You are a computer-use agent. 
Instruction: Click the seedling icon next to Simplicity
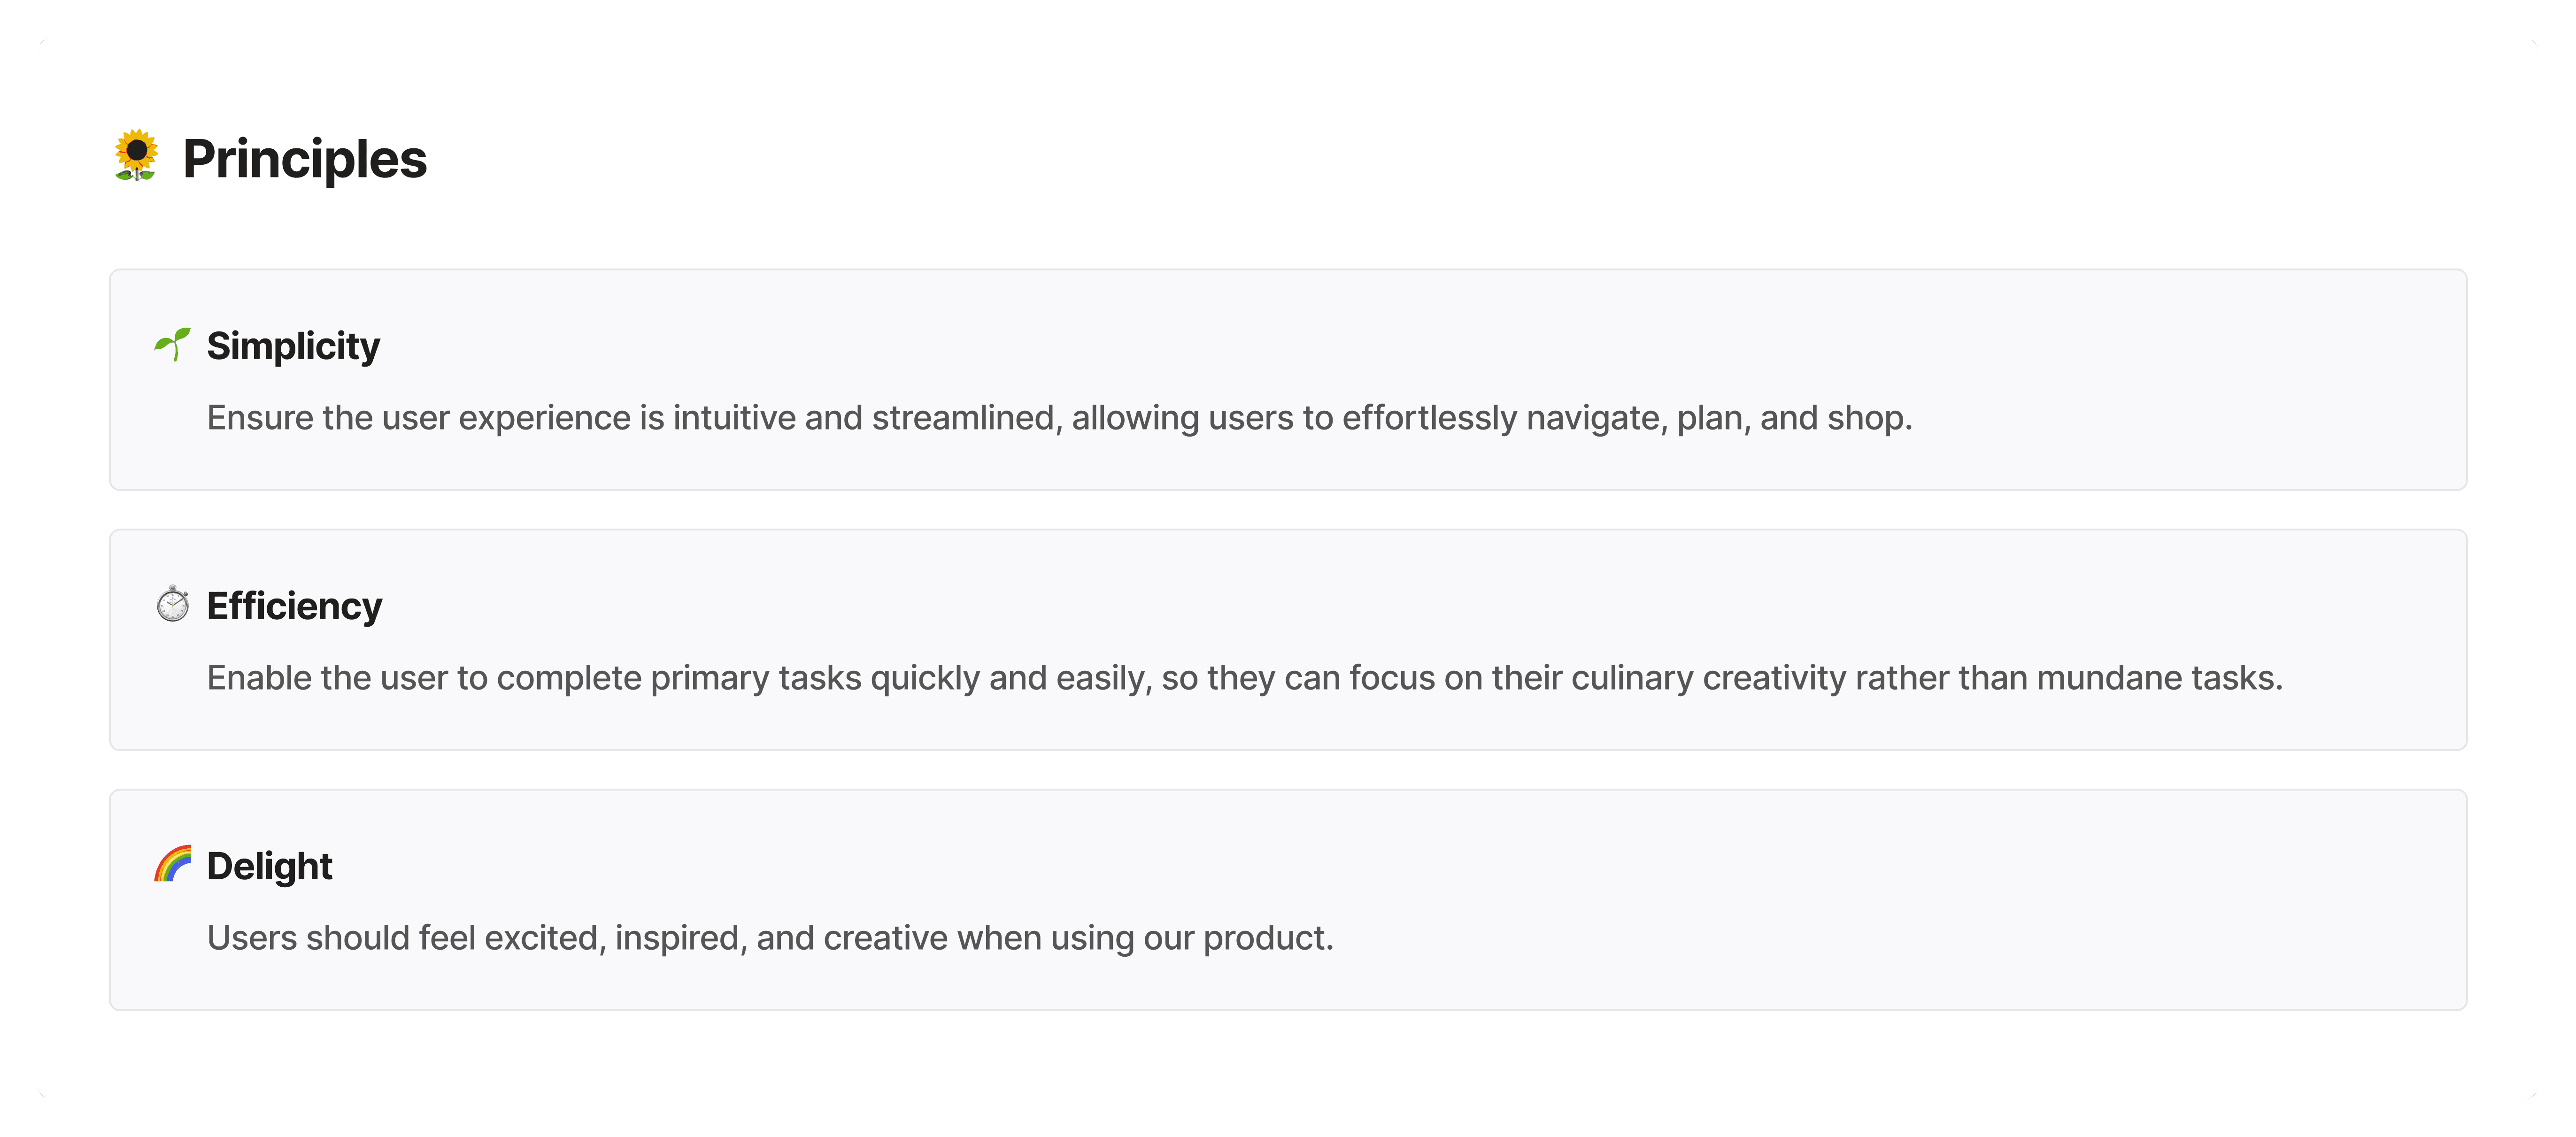click(172, 345)
